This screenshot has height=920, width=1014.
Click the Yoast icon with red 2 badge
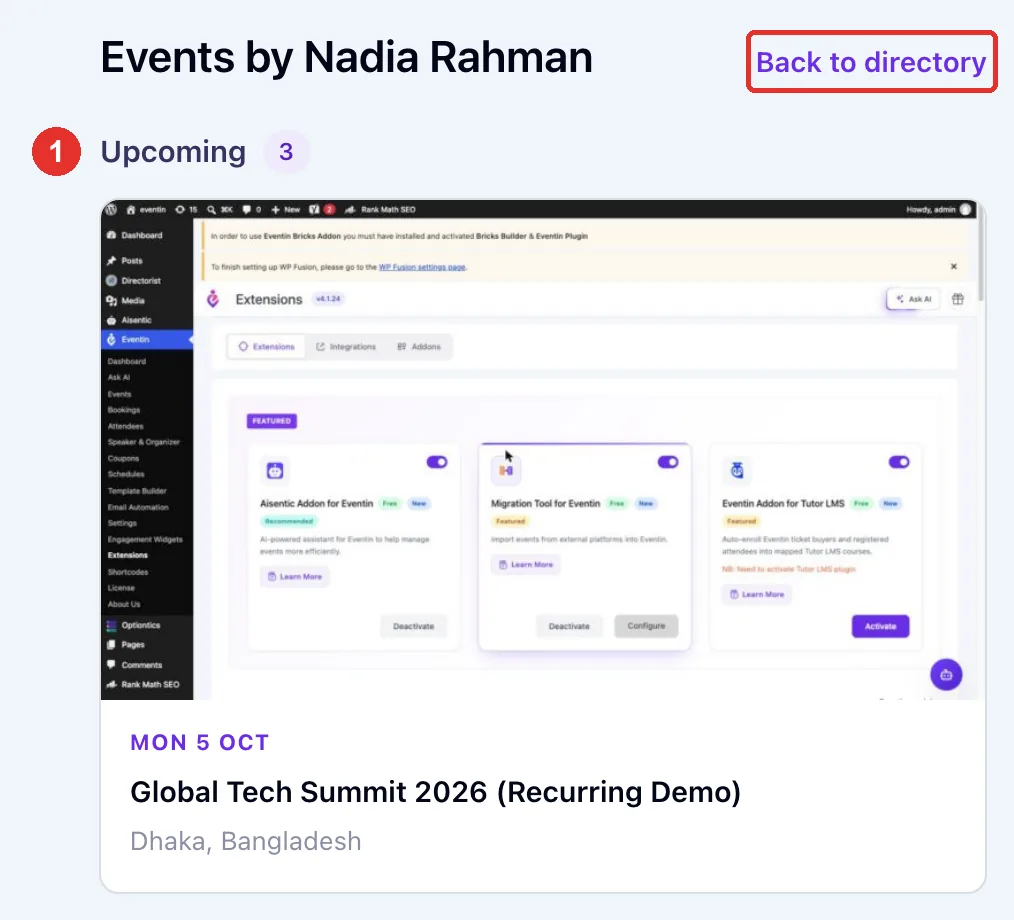(321, 209)
